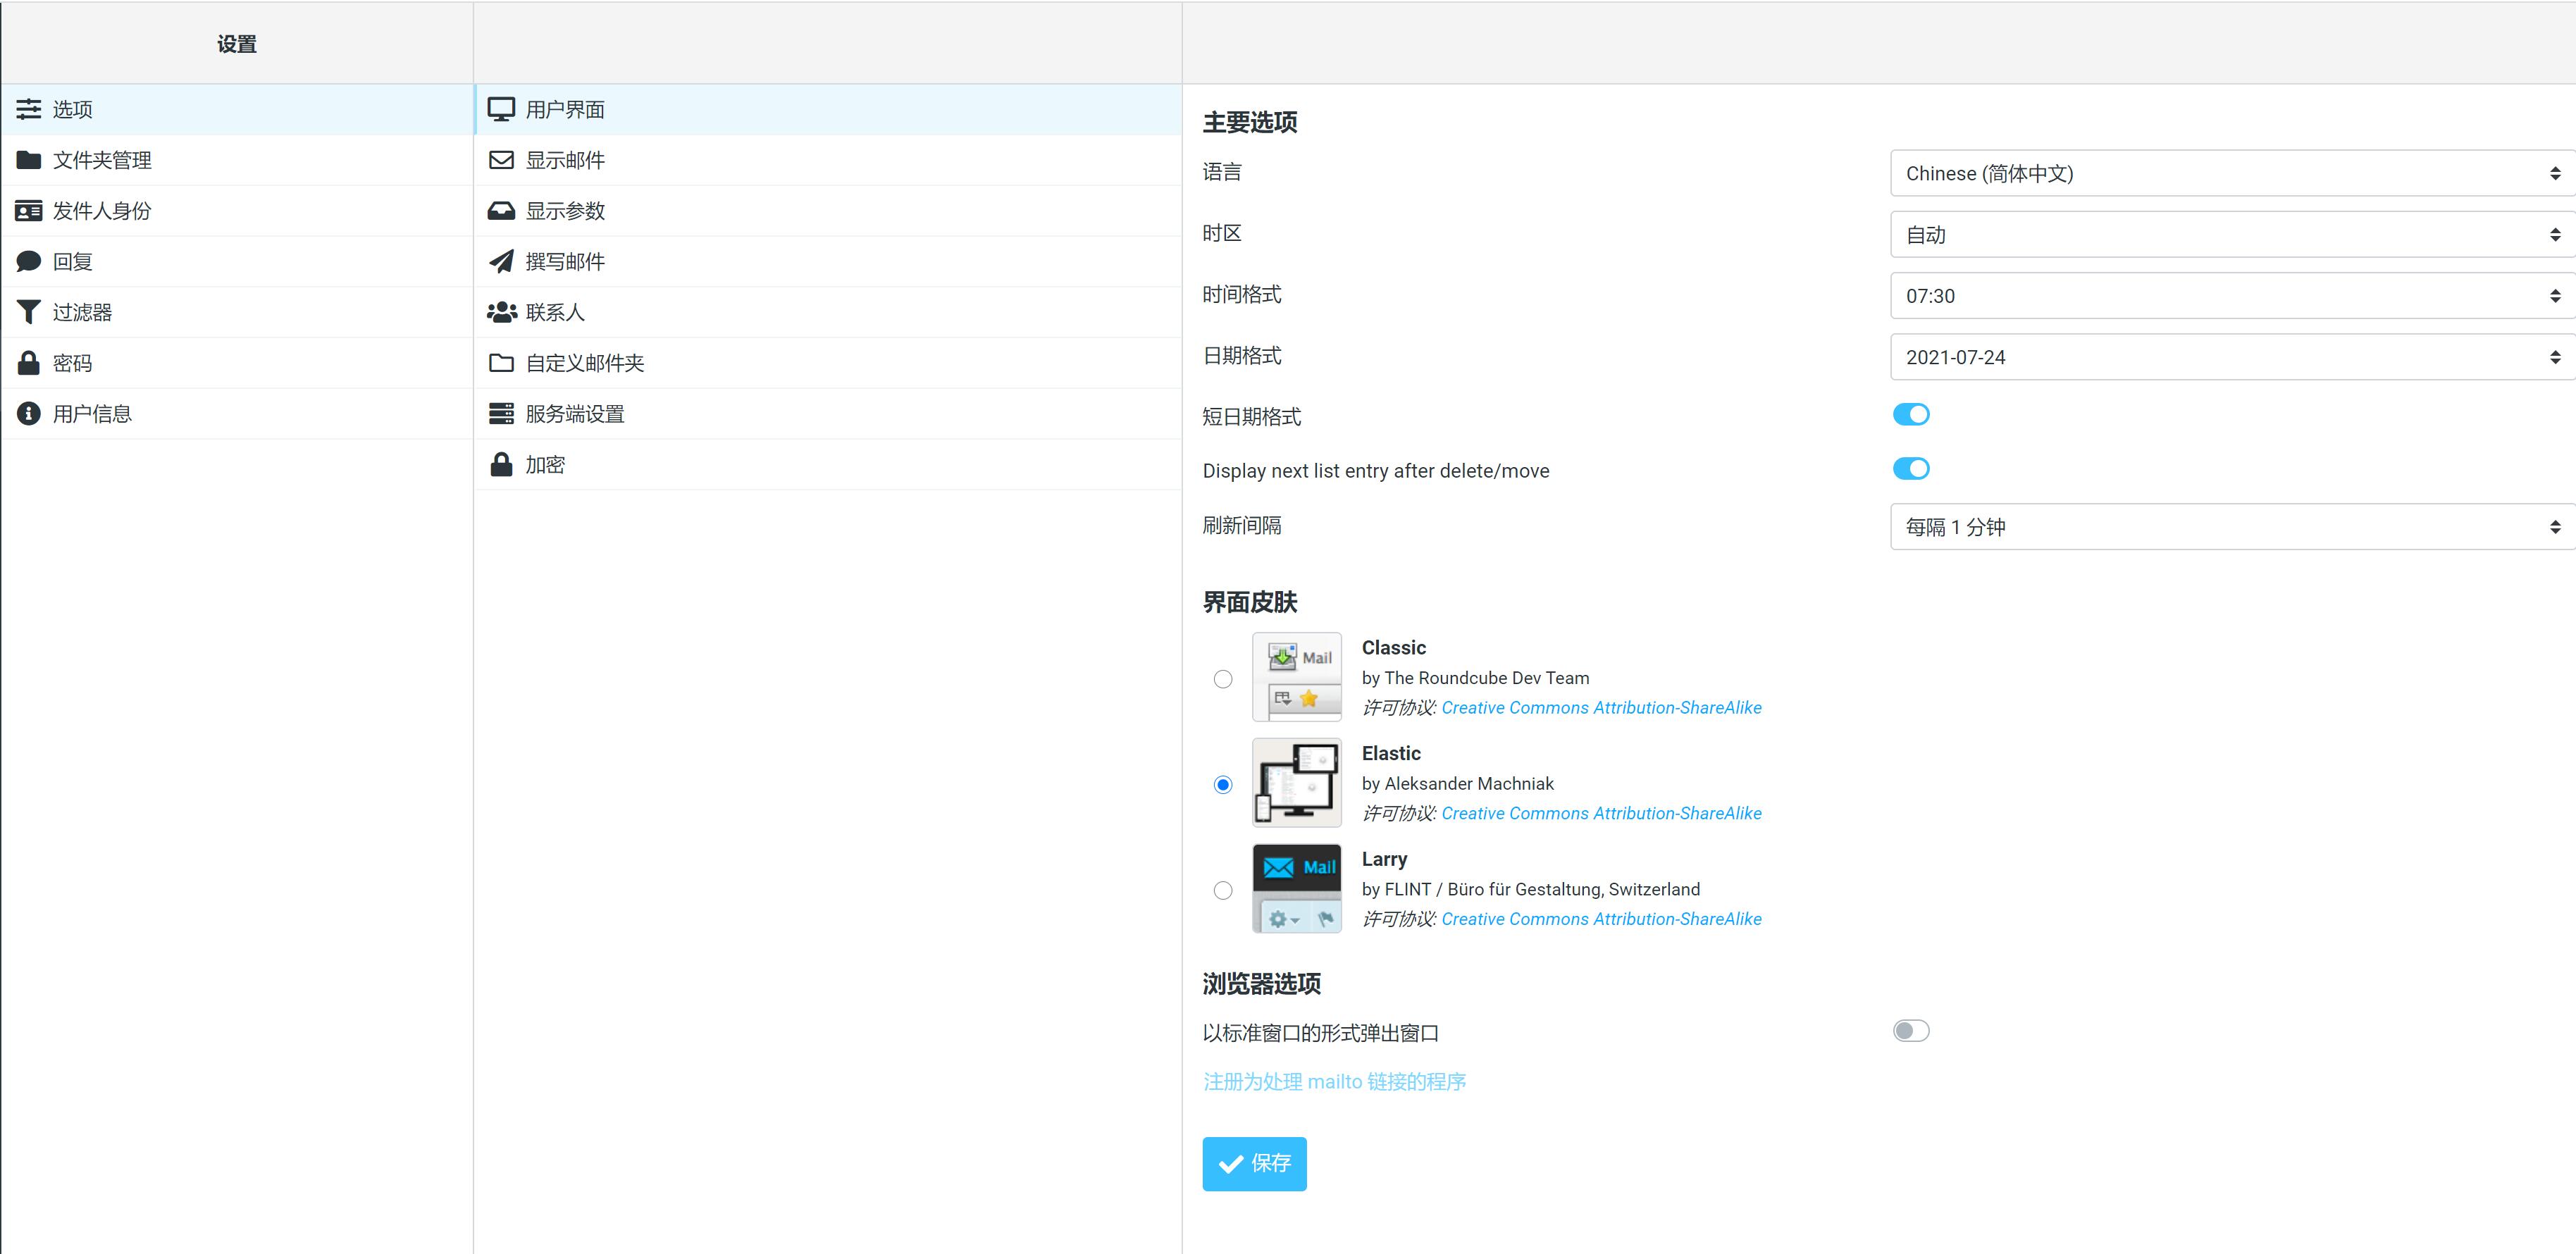Viewport: 2576px width, 1254px height.
Task: Click the folder icon beside 文件夹管理
Action: (x=28, y=160)
